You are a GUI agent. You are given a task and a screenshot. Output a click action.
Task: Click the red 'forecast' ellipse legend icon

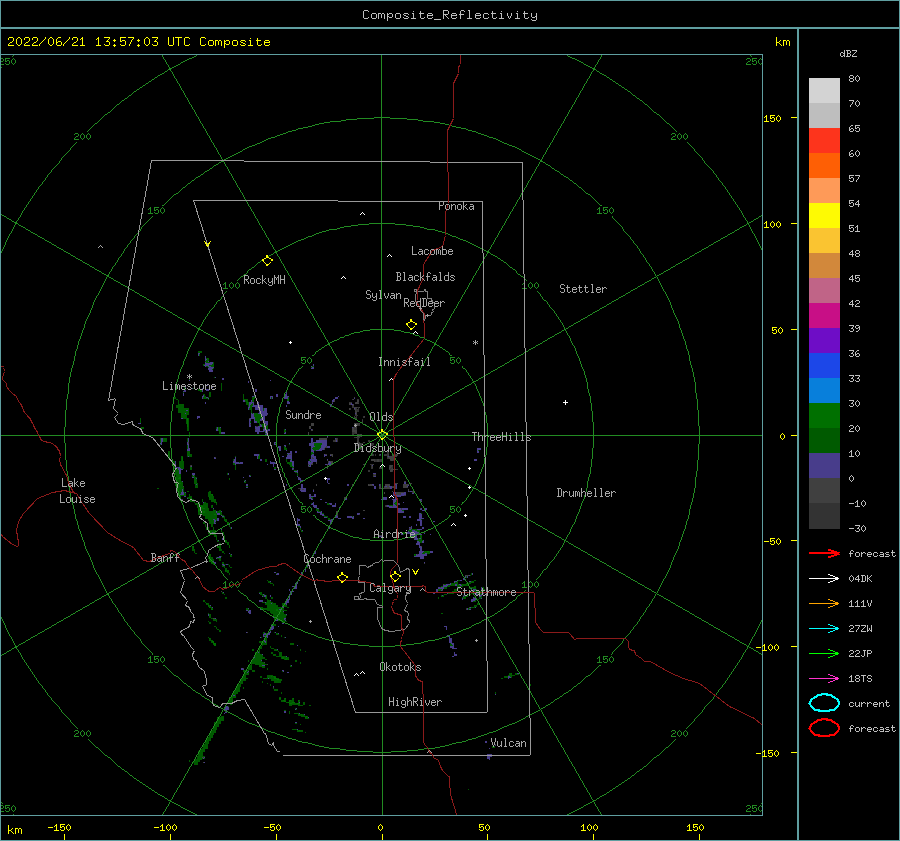824,728
